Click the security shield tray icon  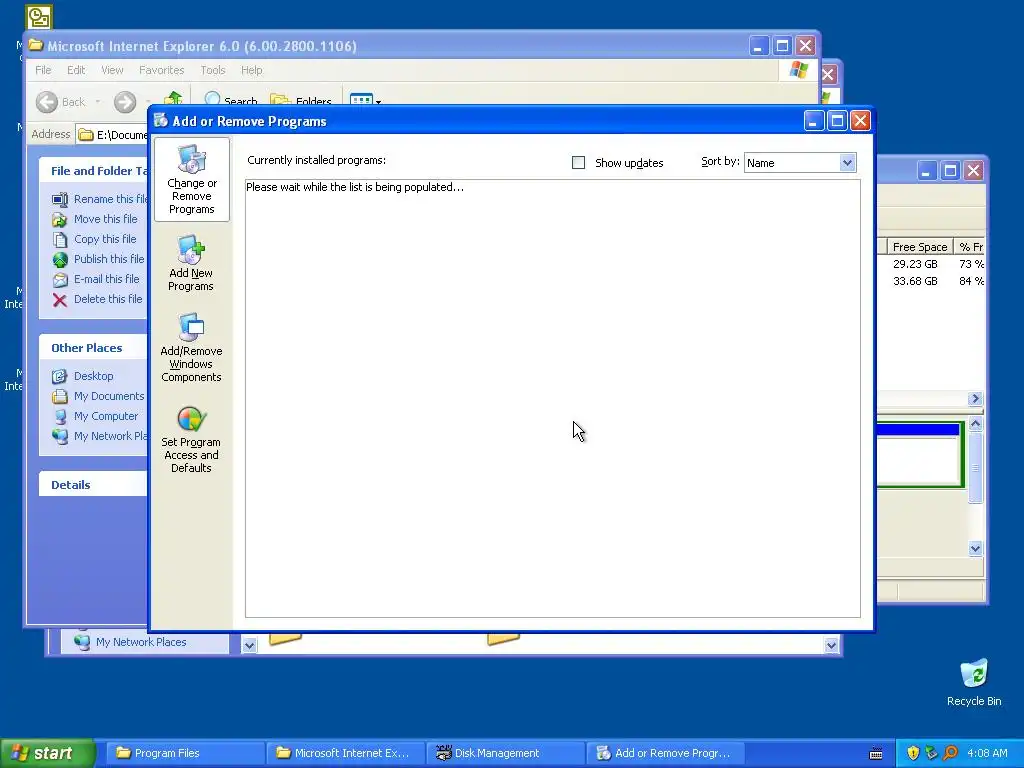tap(913, 753)
